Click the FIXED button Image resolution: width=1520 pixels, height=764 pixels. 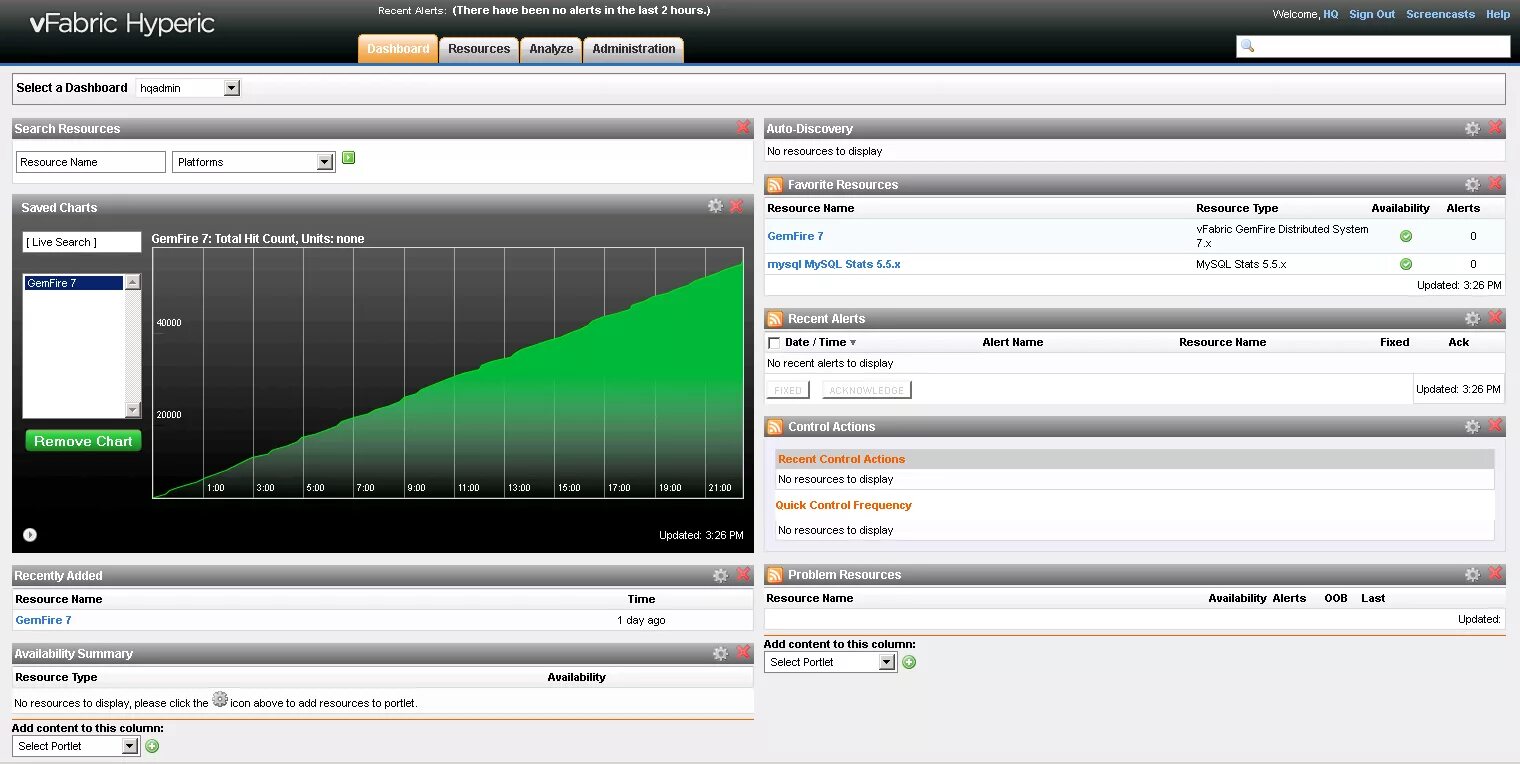point(788,390)
